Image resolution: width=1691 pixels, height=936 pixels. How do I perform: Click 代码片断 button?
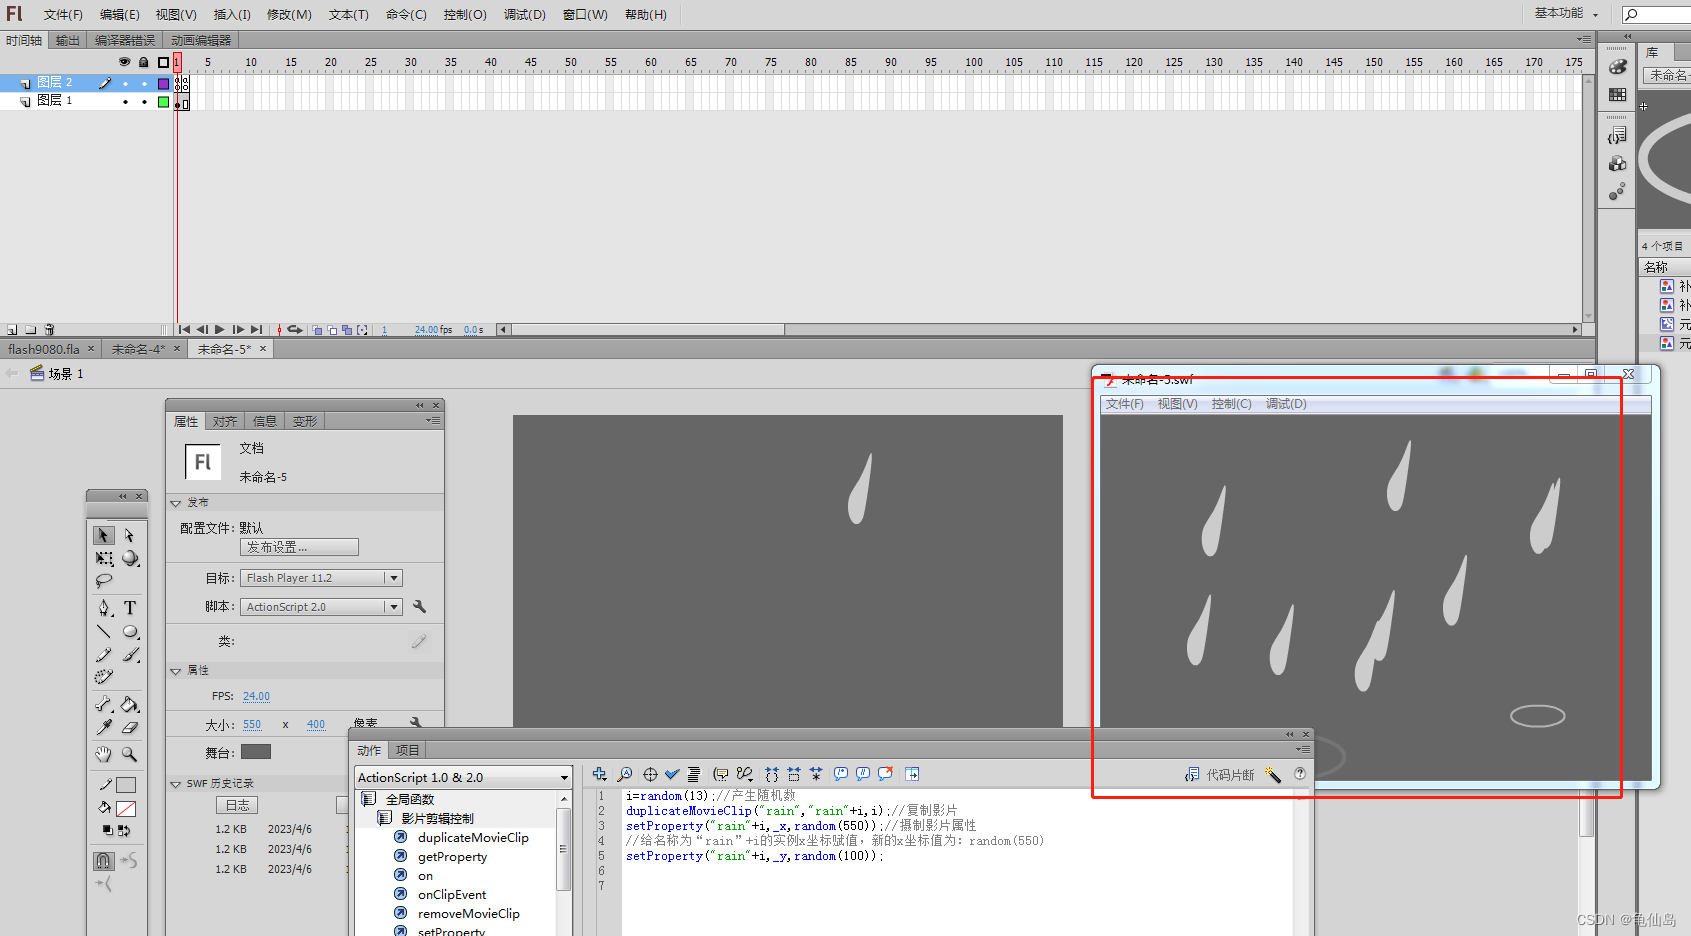(1220, 775)
